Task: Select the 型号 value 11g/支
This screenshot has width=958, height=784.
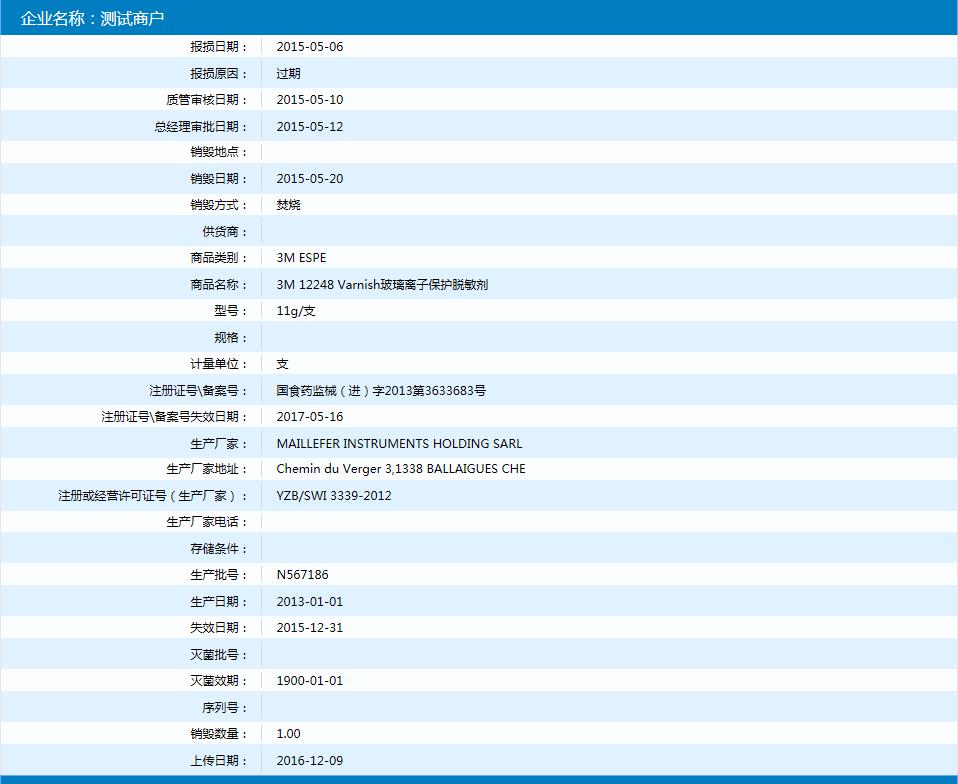Action: (x=296, y=310)
